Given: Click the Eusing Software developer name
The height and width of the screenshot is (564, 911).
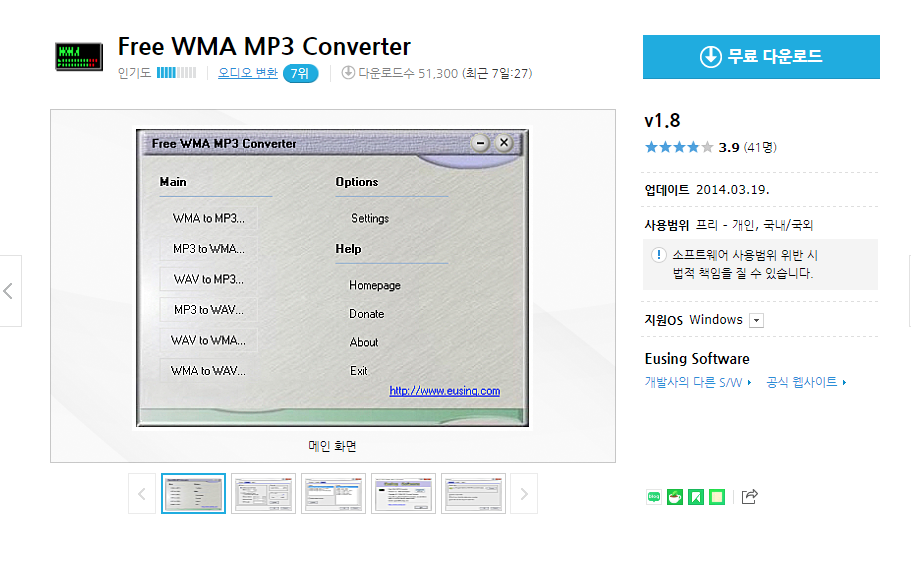Looking at the screenshot, I should (x=697, y=359).
